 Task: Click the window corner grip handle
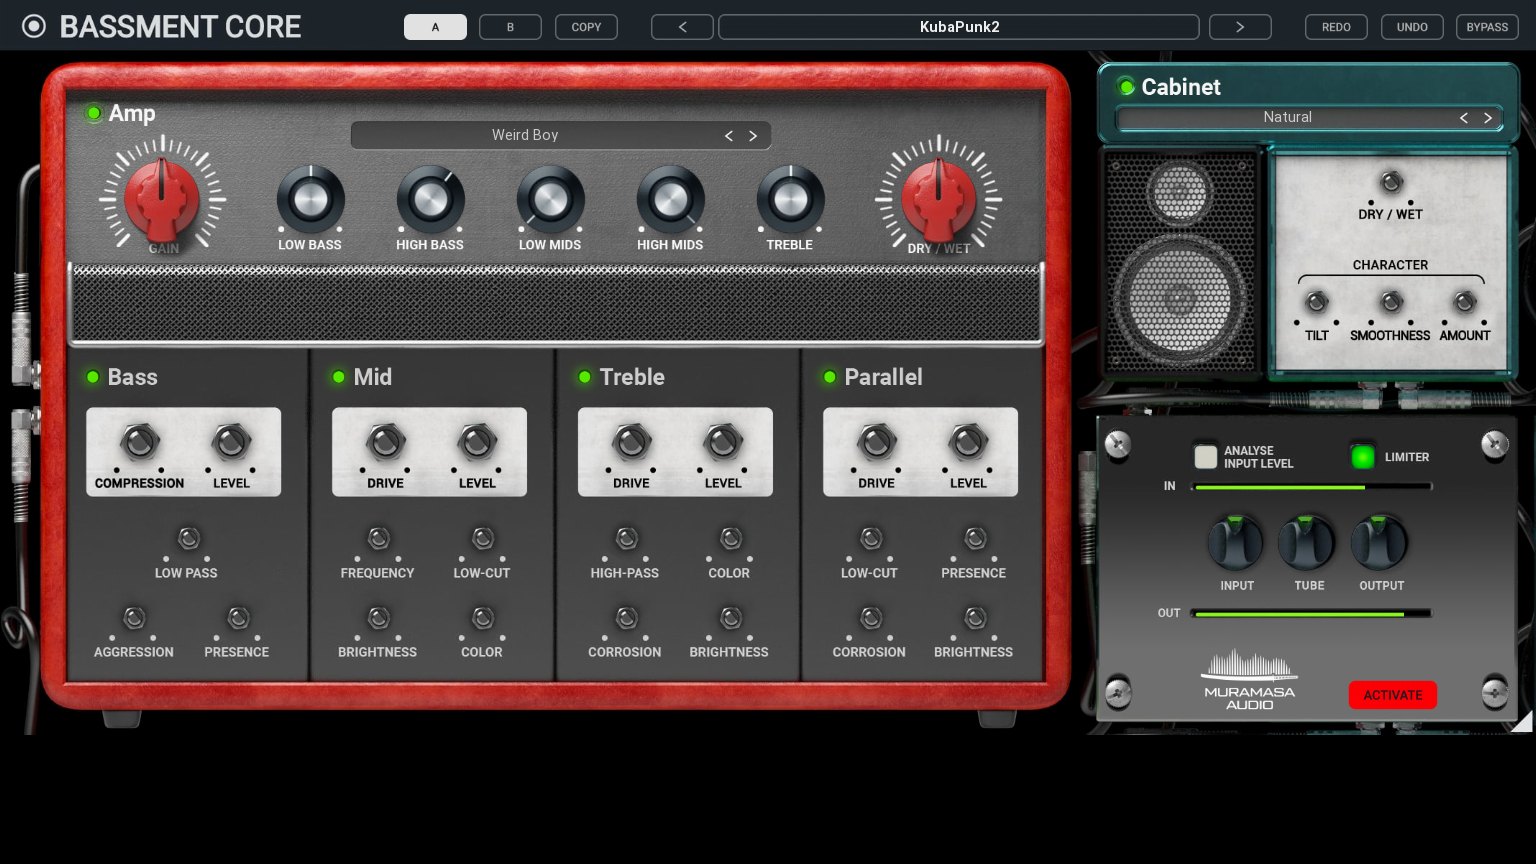1522,722
